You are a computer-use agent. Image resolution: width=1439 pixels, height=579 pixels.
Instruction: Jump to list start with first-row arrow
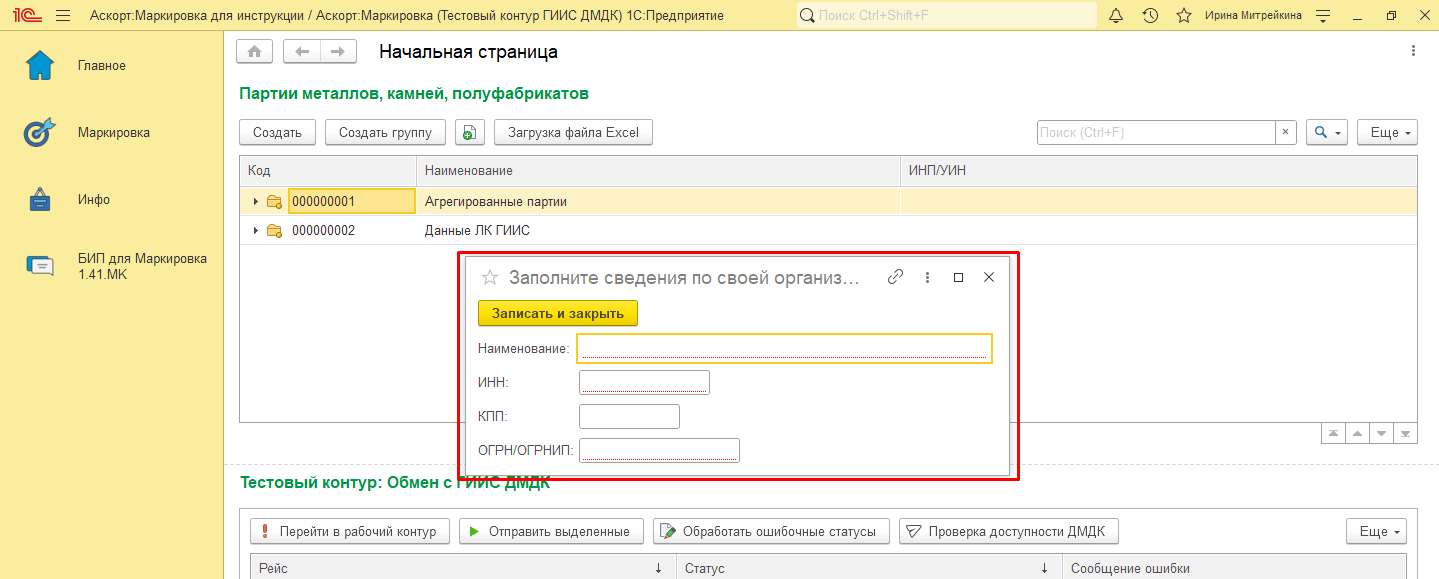tap(1333, 433)
